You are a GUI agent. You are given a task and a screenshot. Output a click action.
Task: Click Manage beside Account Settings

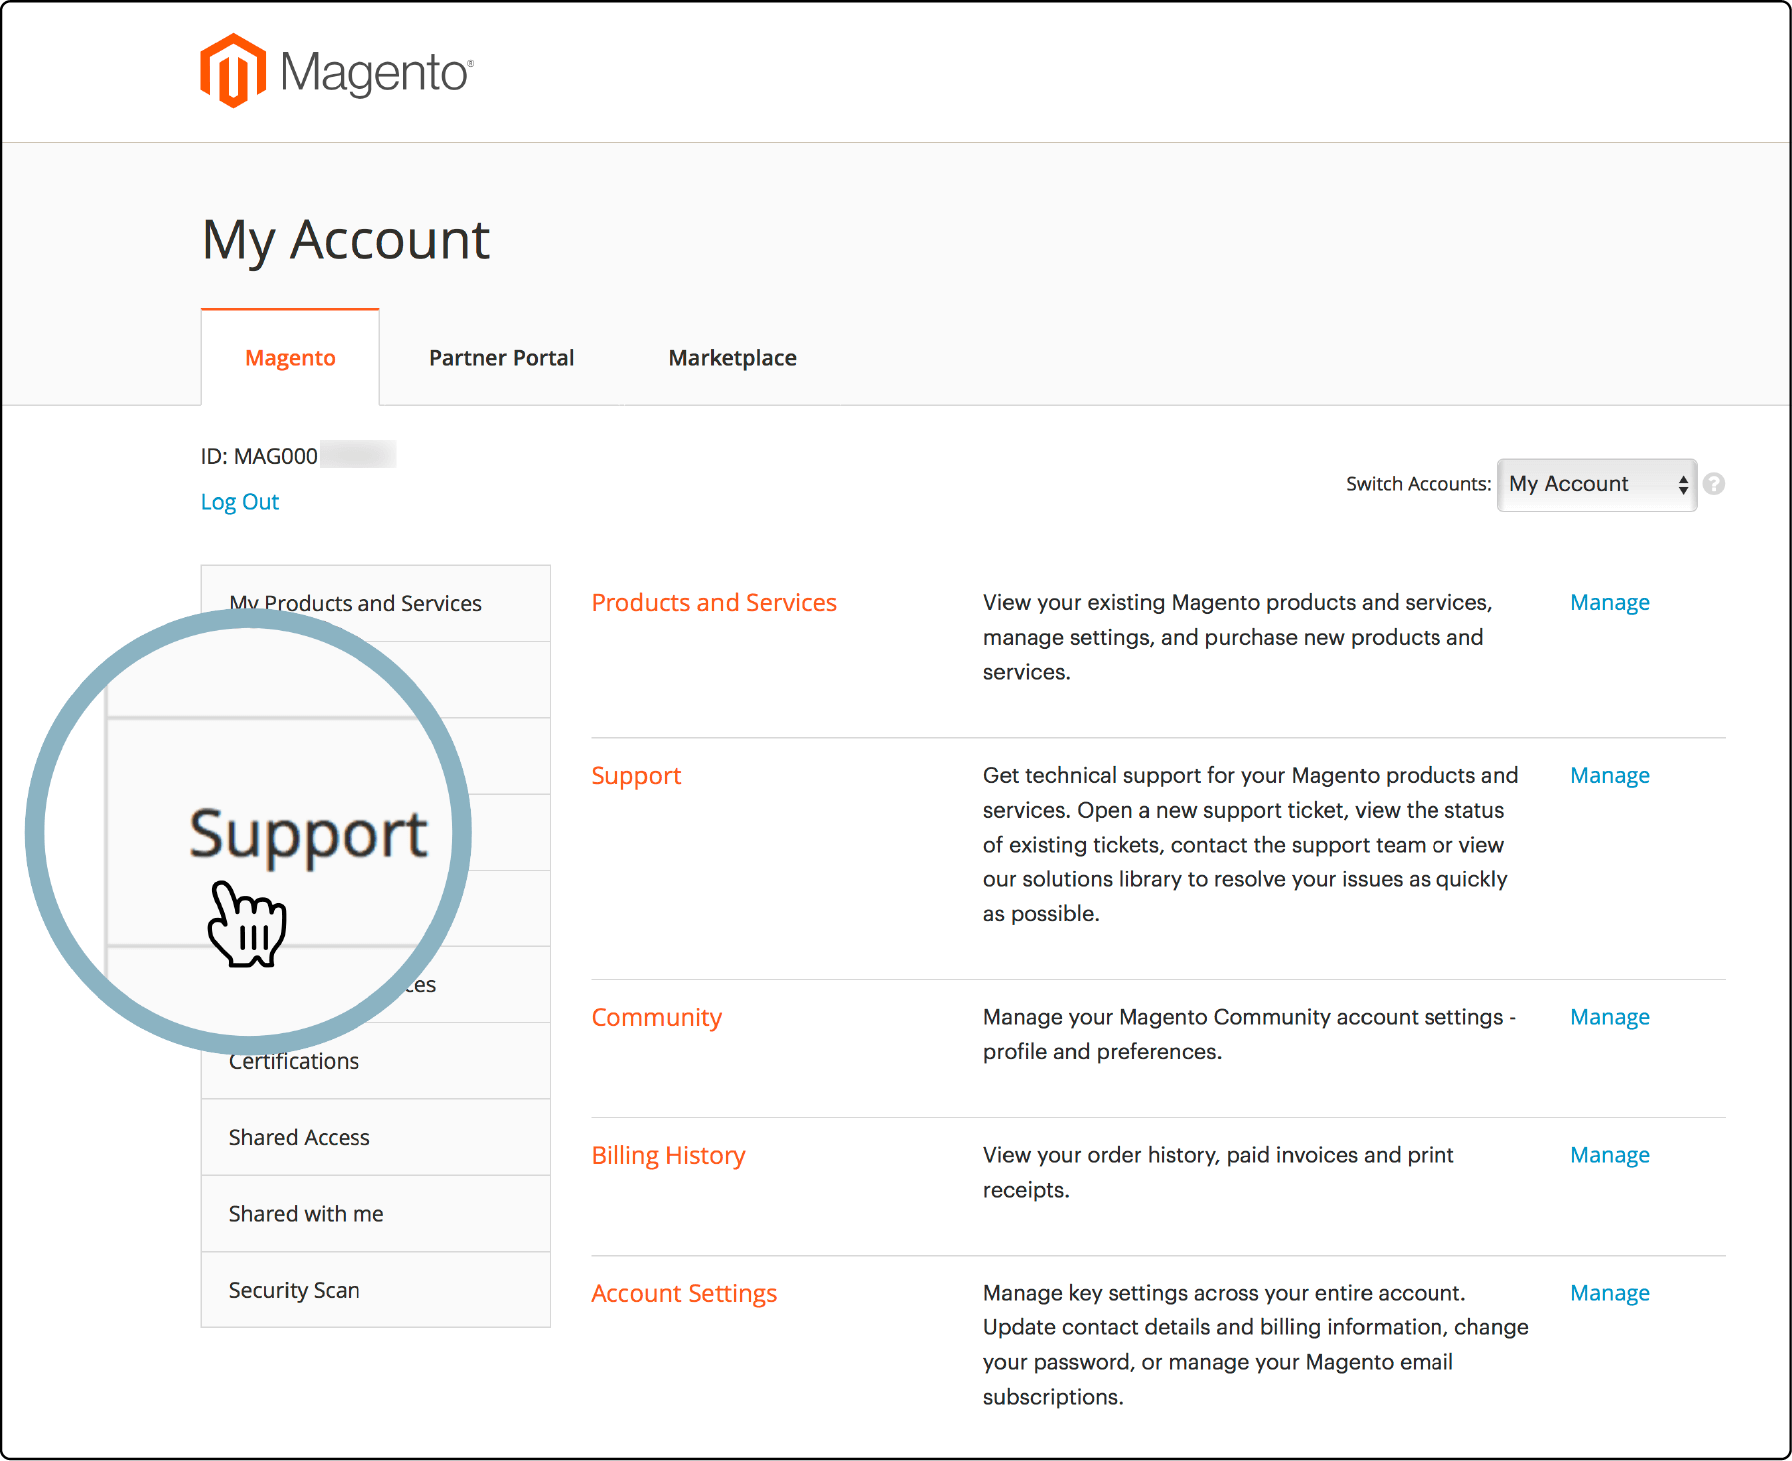tap(1608, 1292)
